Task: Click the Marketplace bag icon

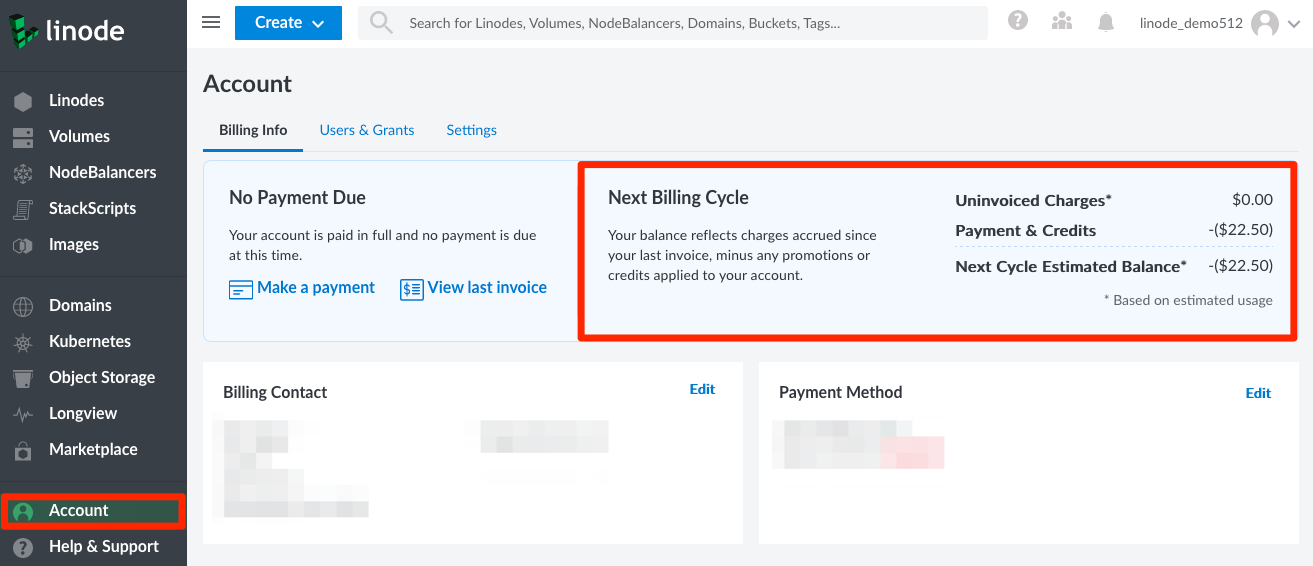Action: coord(23,450)
